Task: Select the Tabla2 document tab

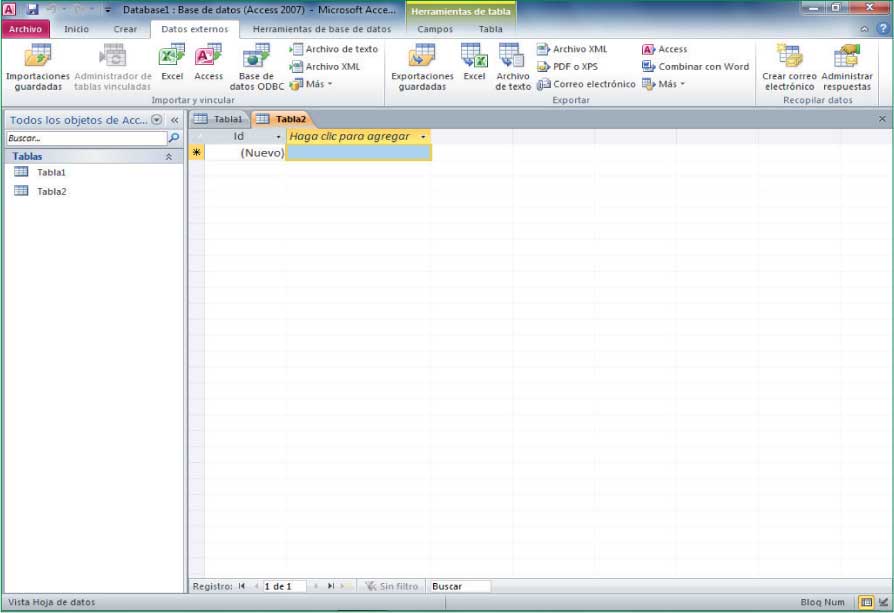Action: coord(282,119)
